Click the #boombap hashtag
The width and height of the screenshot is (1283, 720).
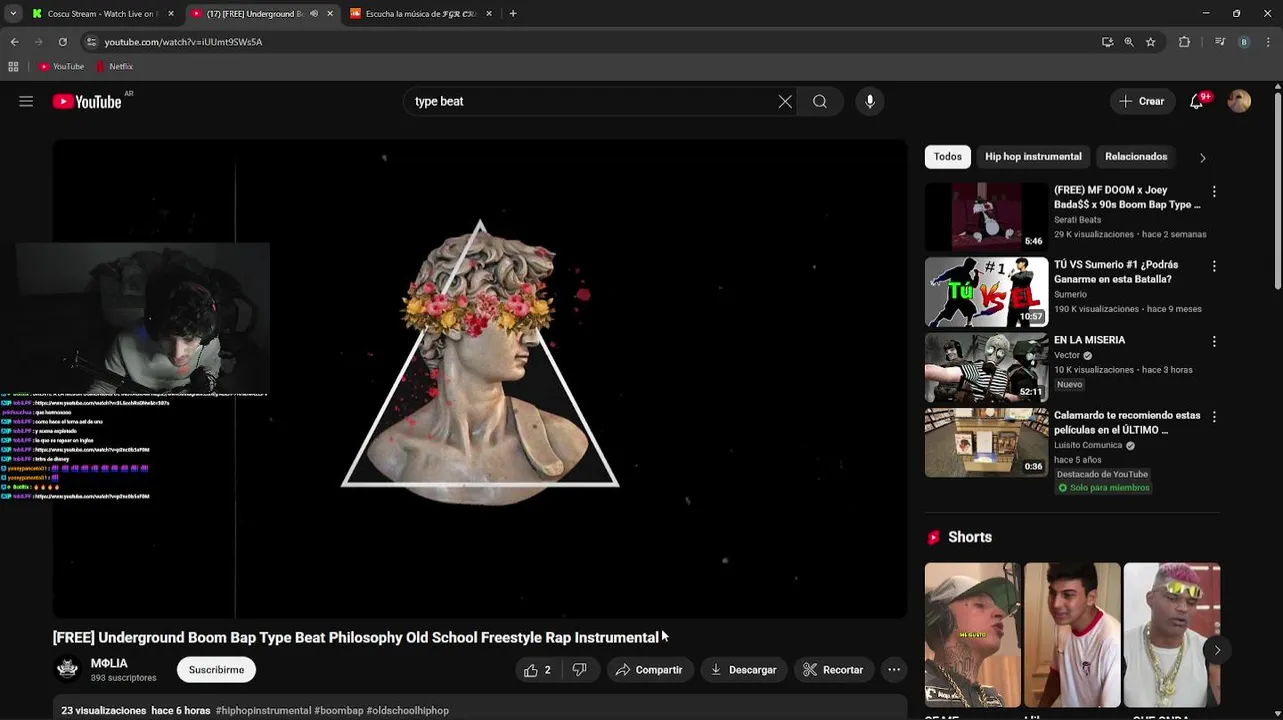pyautogui.click(x=339, y=711)
